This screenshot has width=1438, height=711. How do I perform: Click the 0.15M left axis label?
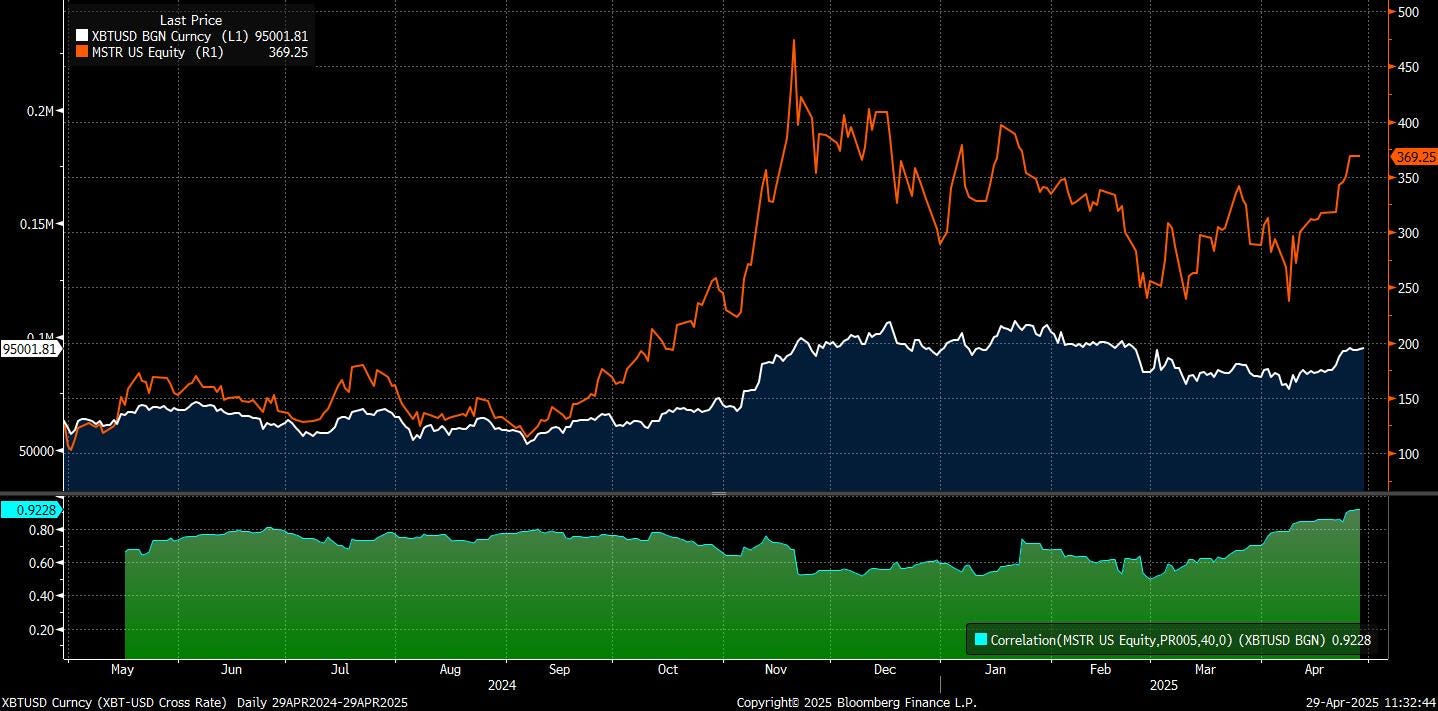coord(37,224)
